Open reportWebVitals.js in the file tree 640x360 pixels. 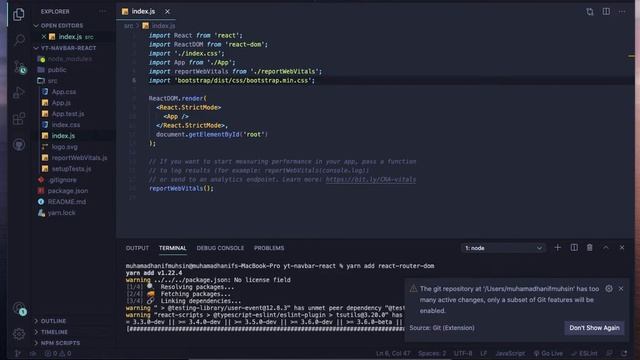pos(79,158)
